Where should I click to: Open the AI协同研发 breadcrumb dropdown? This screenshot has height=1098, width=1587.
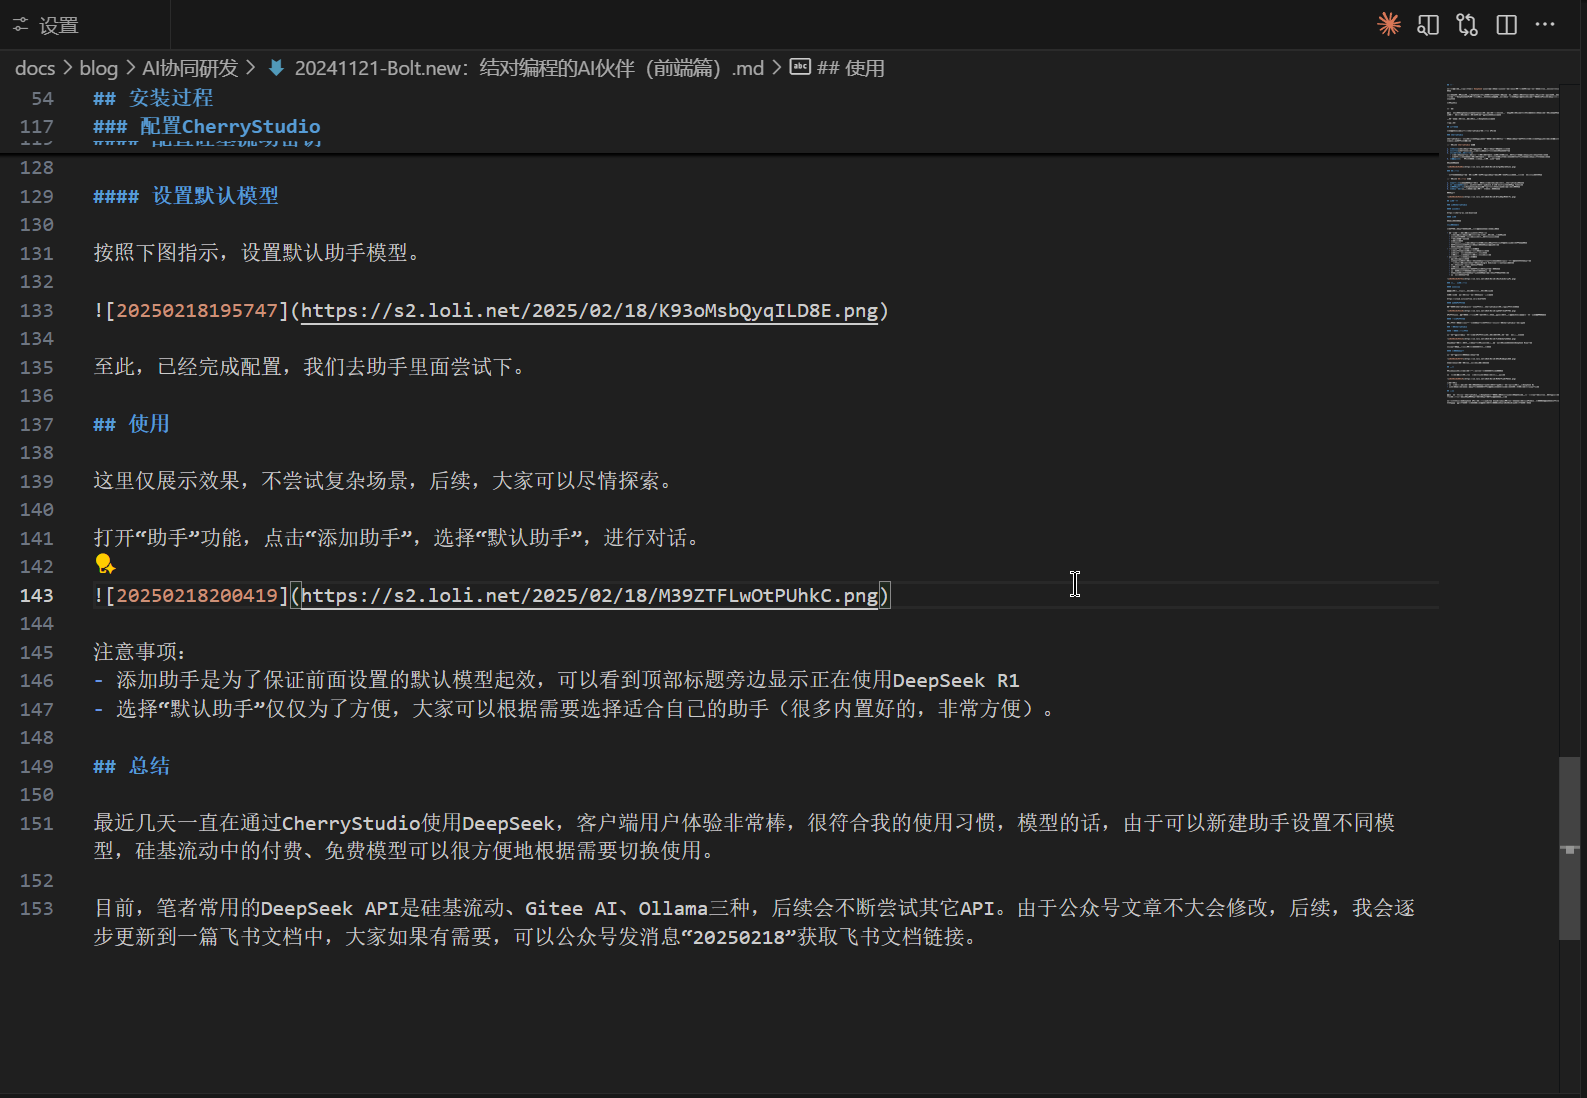190,68
